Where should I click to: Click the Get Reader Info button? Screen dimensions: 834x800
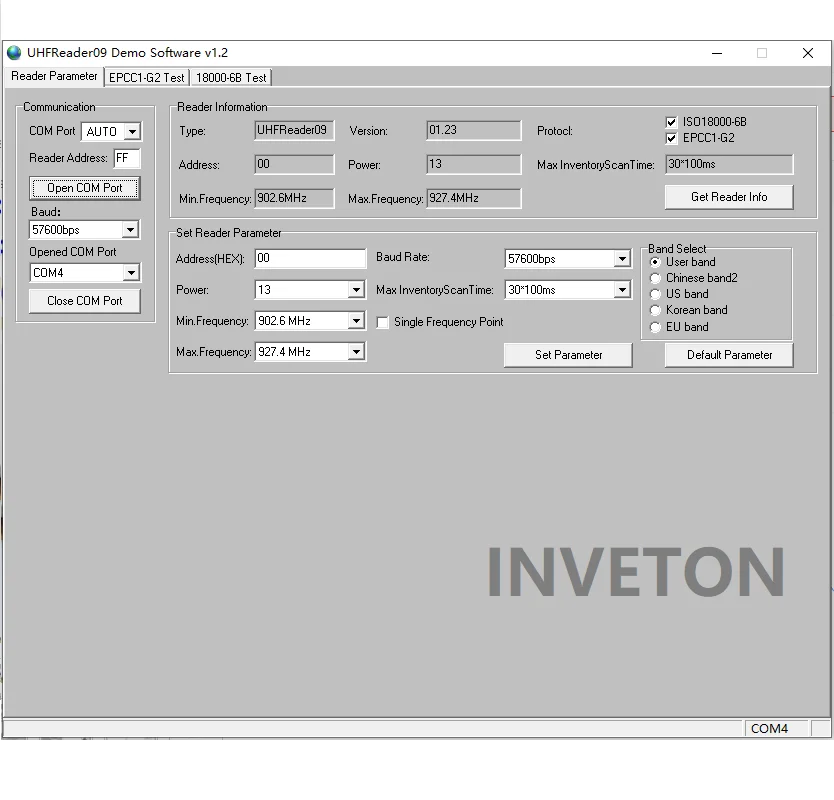pos(729,197)
